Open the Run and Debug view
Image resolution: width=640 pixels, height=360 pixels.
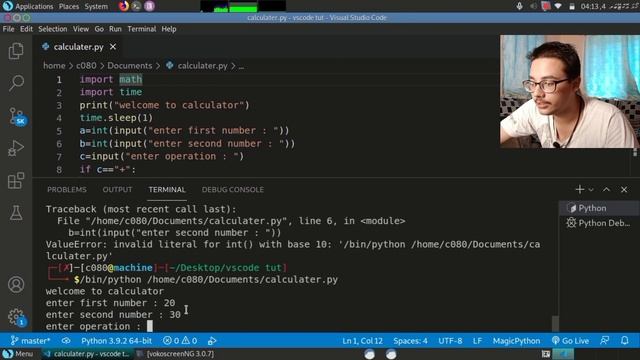pos(16,148)
